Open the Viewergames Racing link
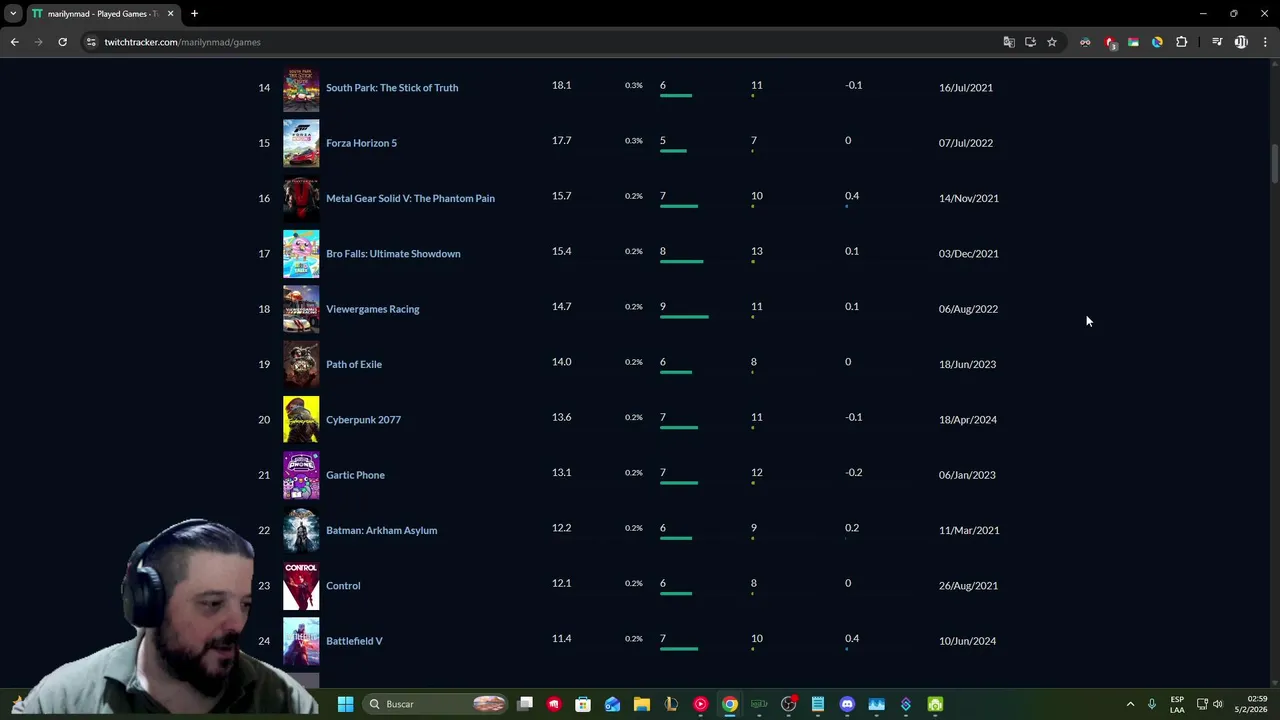Viewport: 1280px width, 720px height. tap(372, 309)
